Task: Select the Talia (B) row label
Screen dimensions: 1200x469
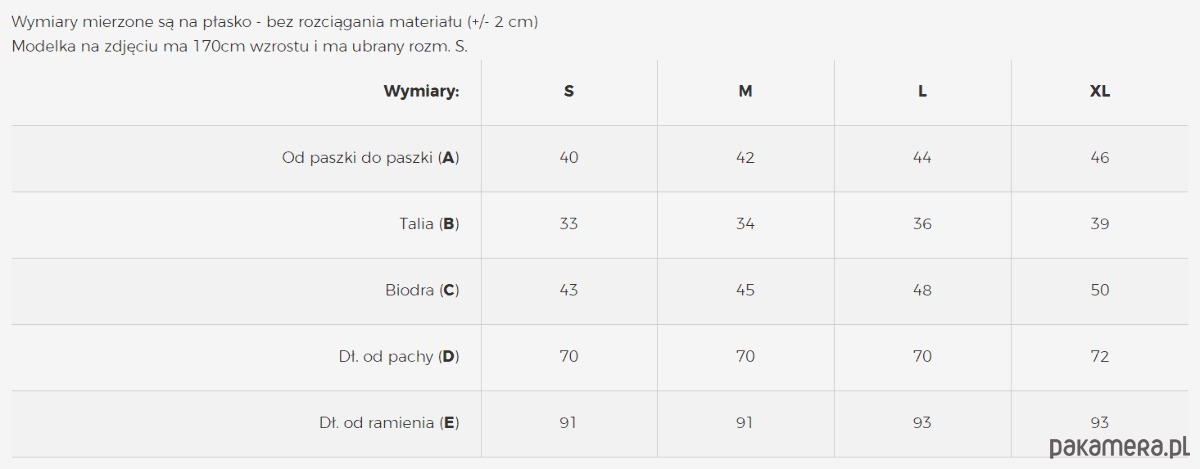Action: (429, 224)
